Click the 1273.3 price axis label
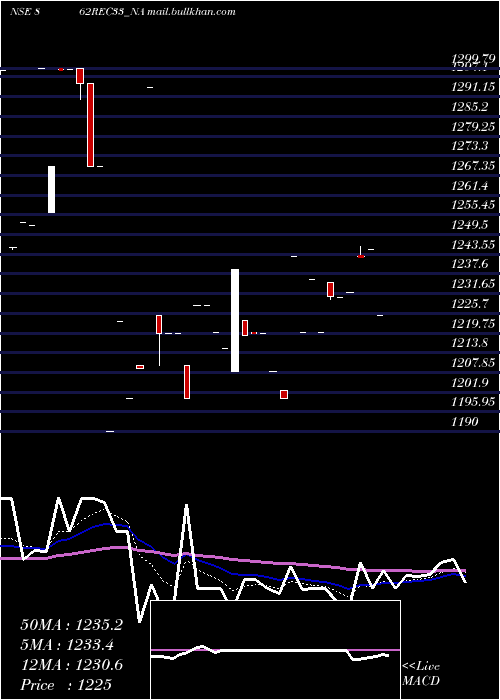This screenshot has width=500, height=700. [470, 146]
